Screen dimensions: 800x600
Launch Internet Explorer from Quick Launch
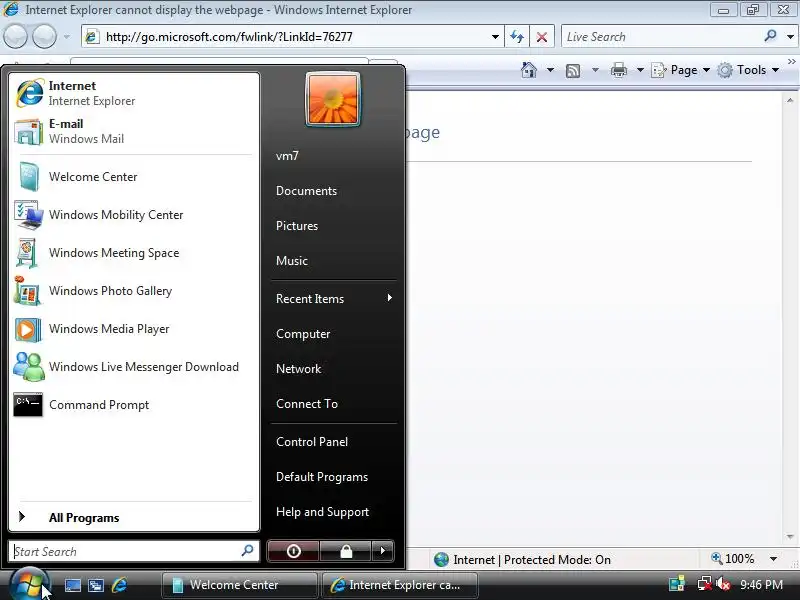[119, 585]
